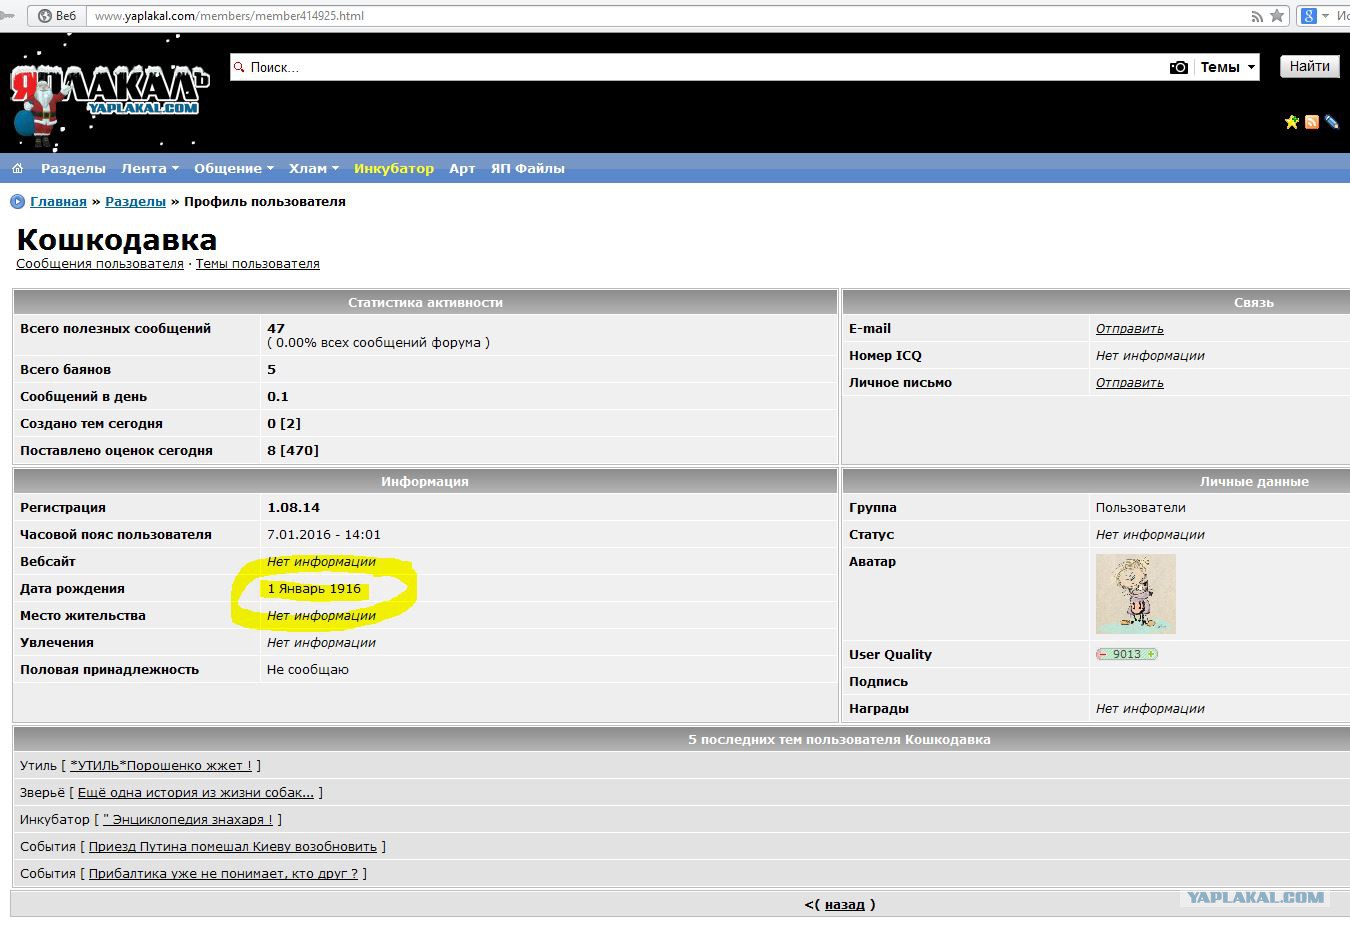Increase User Quality with the plus sign
This screenshot has height=927, width=1350.
coord(1151,654)
